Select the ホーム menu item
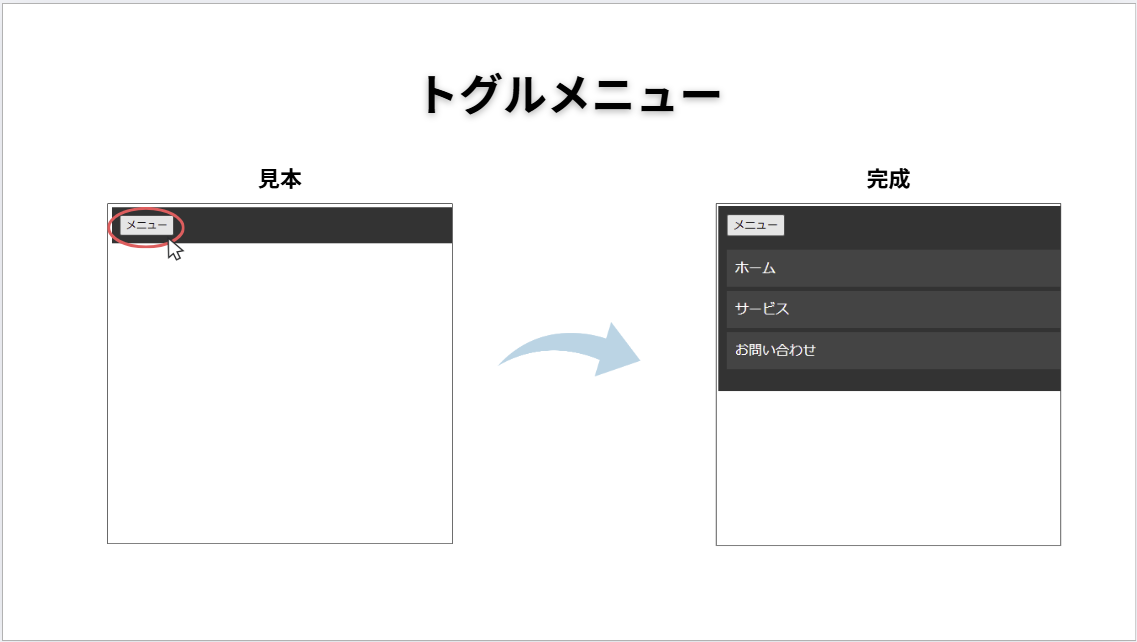Image resolution: width=1137 pixels, height=642 pixels. [800, 267]
